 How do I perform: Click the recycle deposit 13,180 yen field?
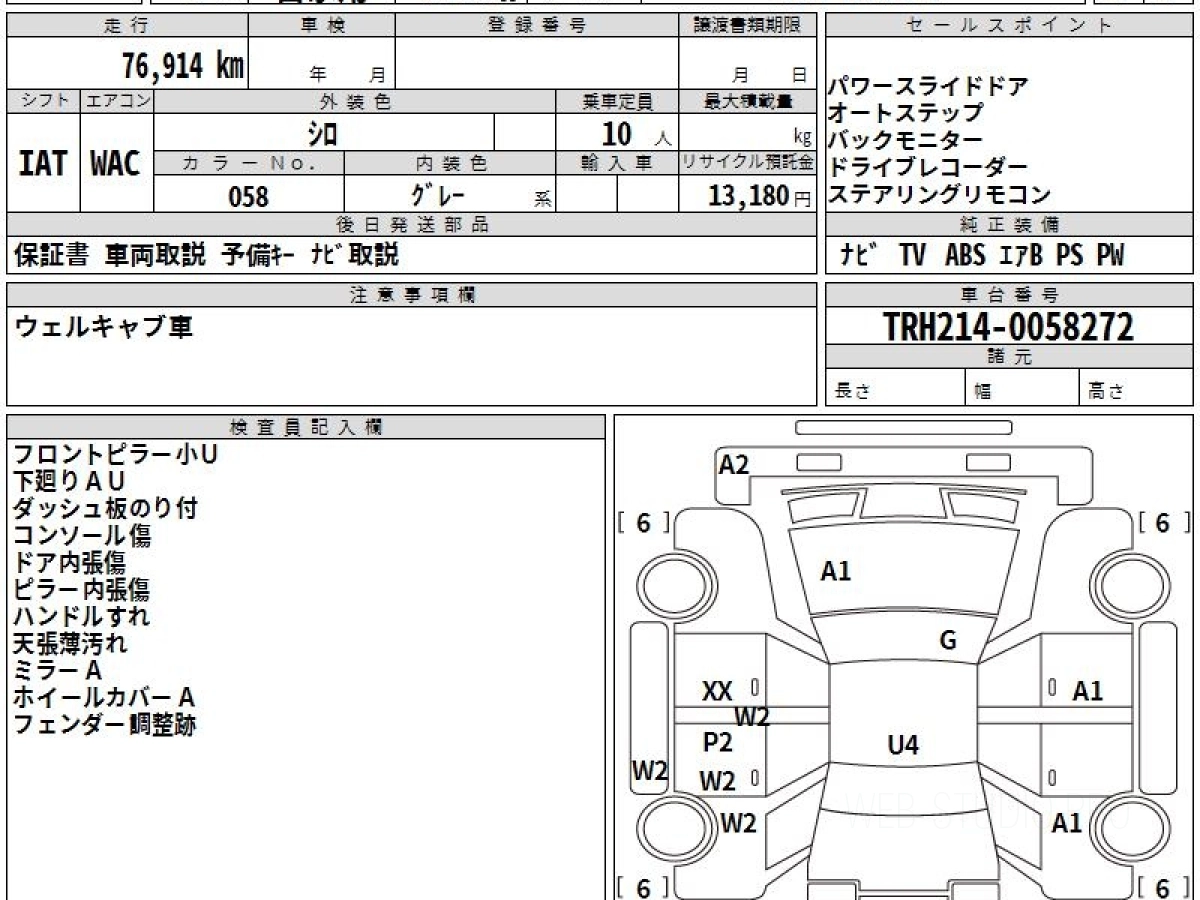coord(747,195)
